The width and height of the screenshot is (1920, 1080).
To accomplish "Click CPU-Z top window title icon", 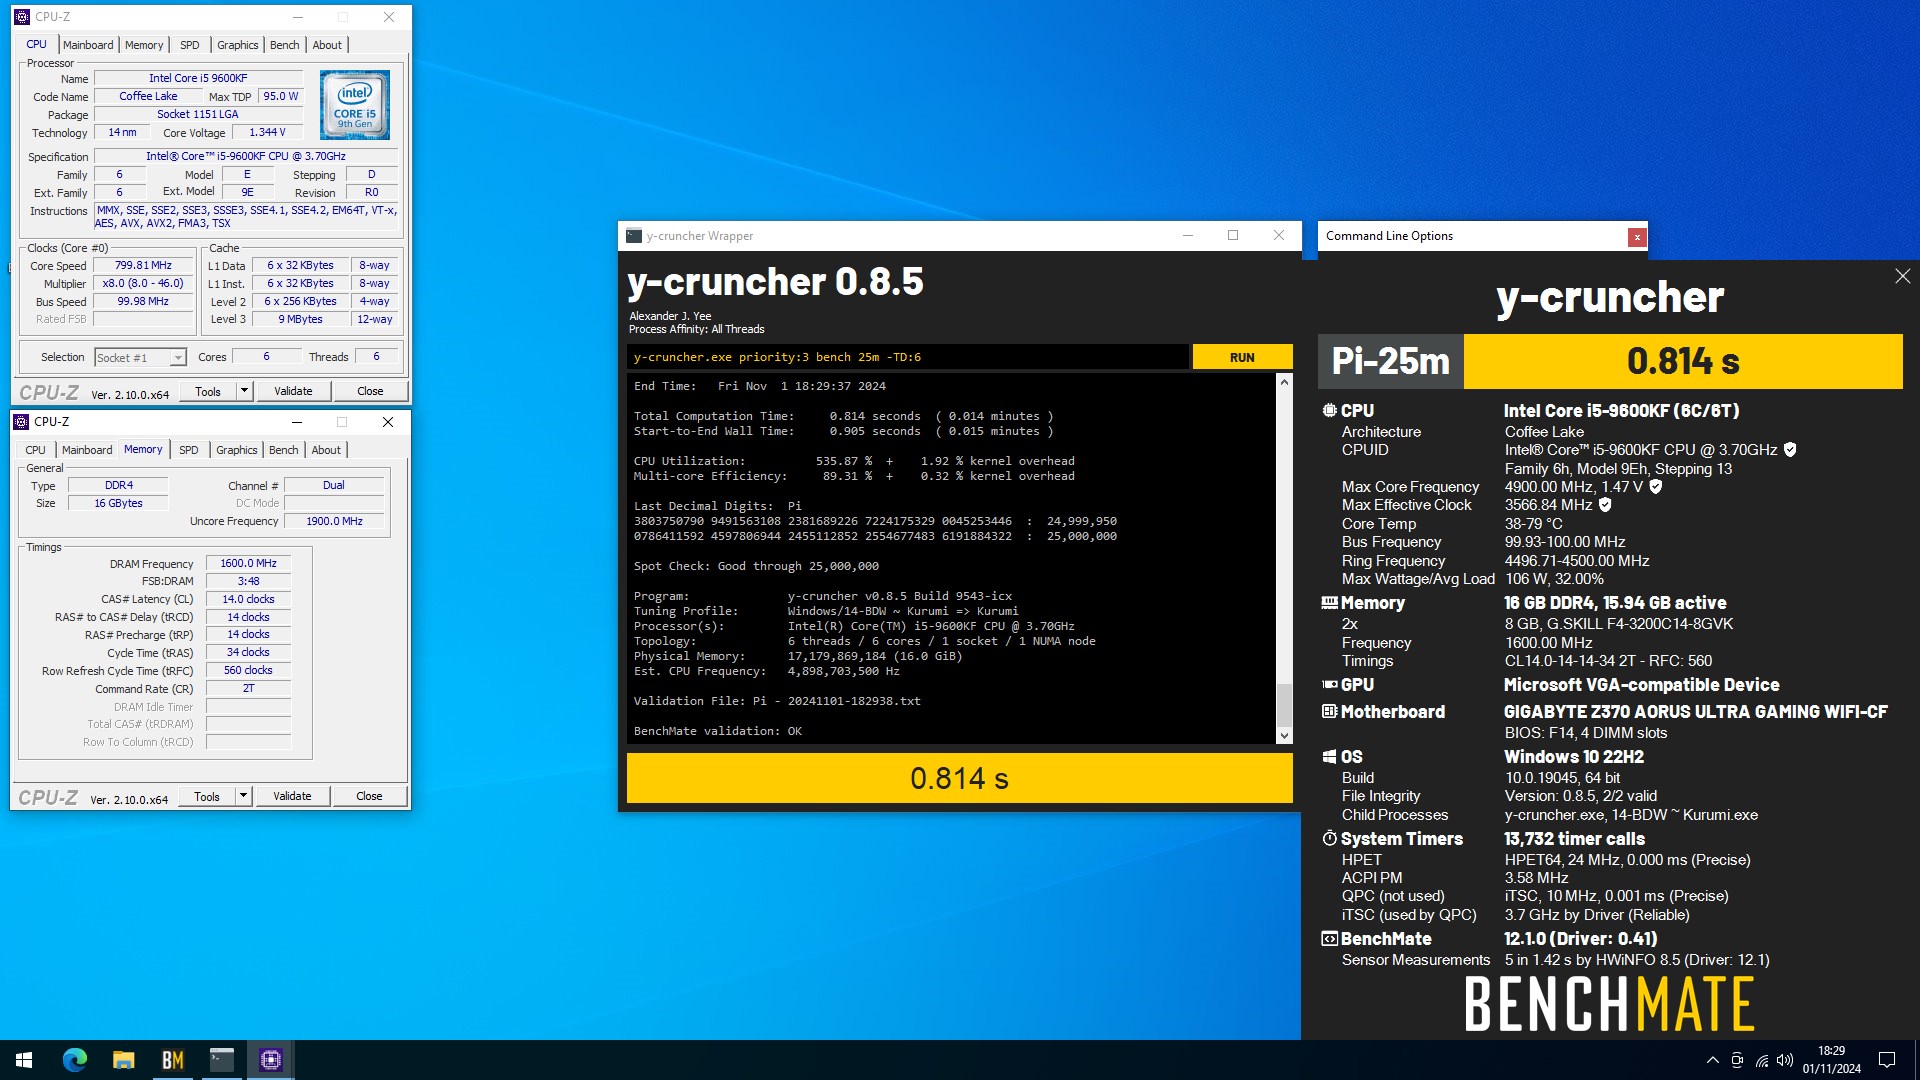I will [22, 17].
